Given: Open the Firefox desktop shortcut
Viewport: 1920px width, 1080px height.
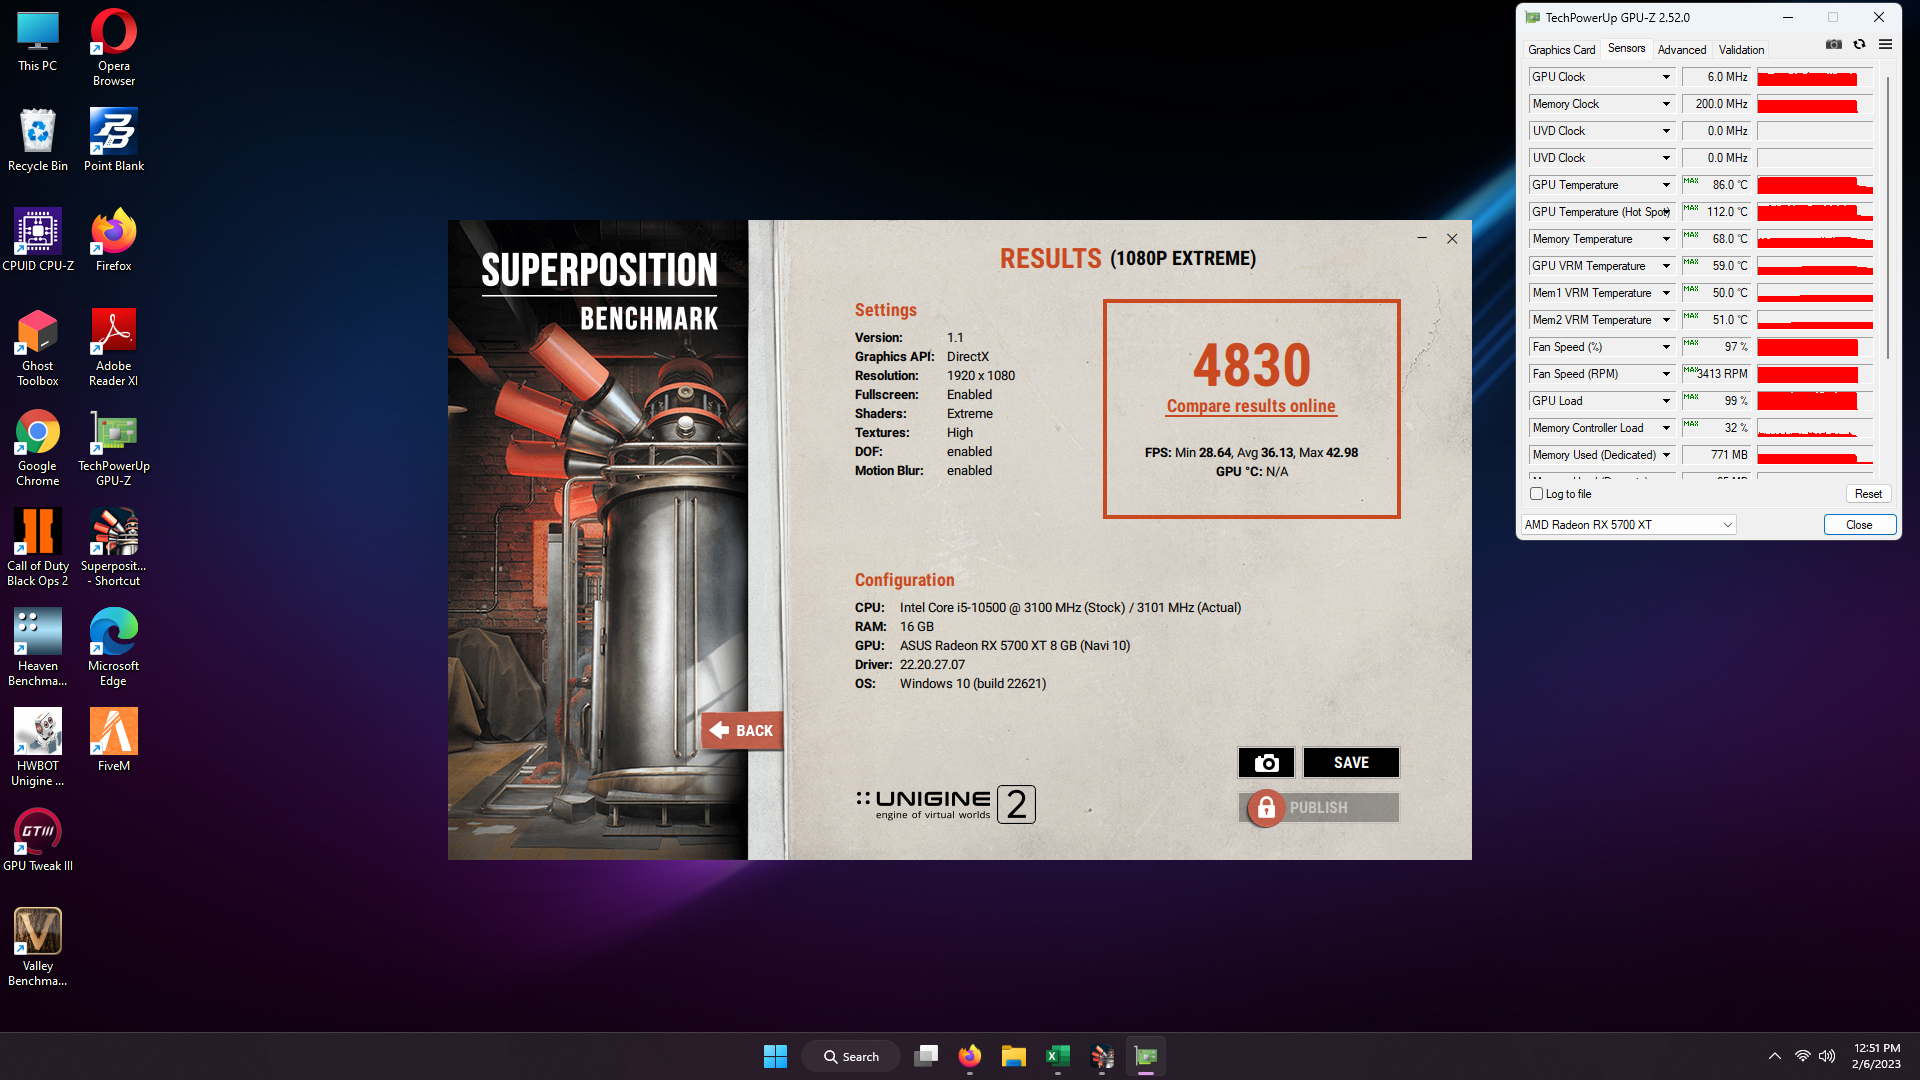Looking at the screenshot, I should point(114,240).
